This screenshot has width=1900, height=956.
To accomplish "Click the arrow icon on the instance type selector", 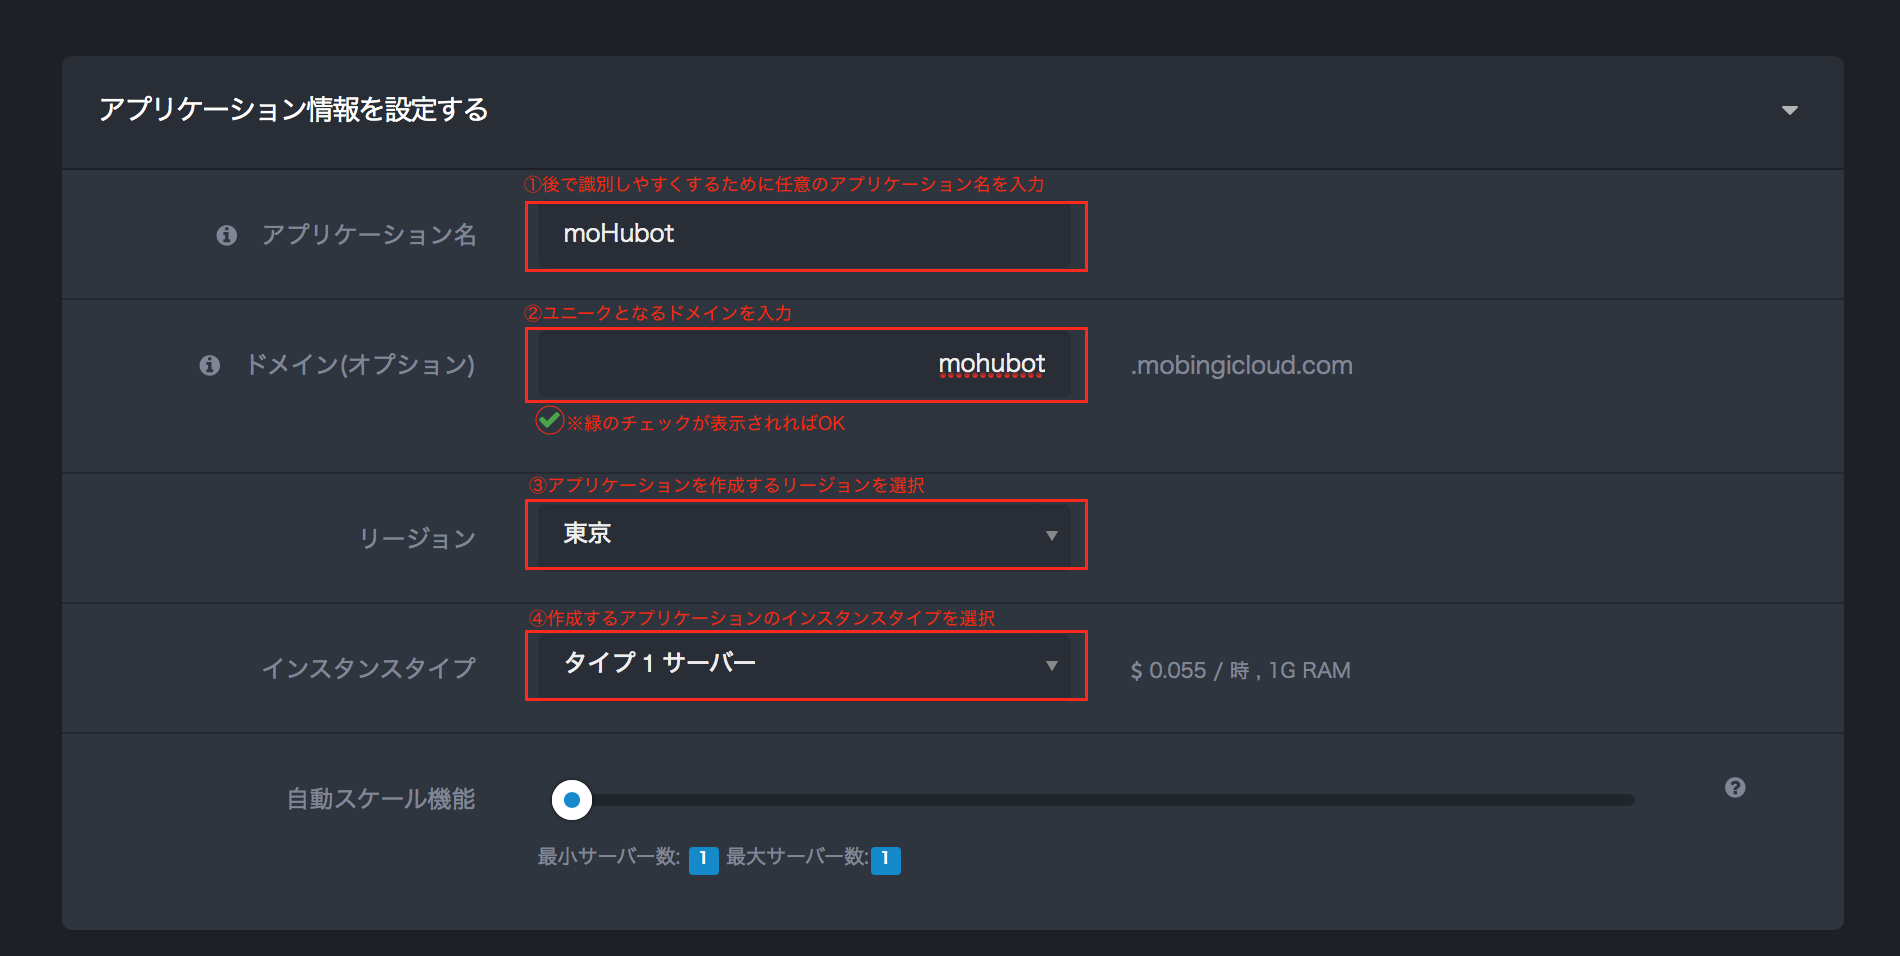I will coord(1051,665).
